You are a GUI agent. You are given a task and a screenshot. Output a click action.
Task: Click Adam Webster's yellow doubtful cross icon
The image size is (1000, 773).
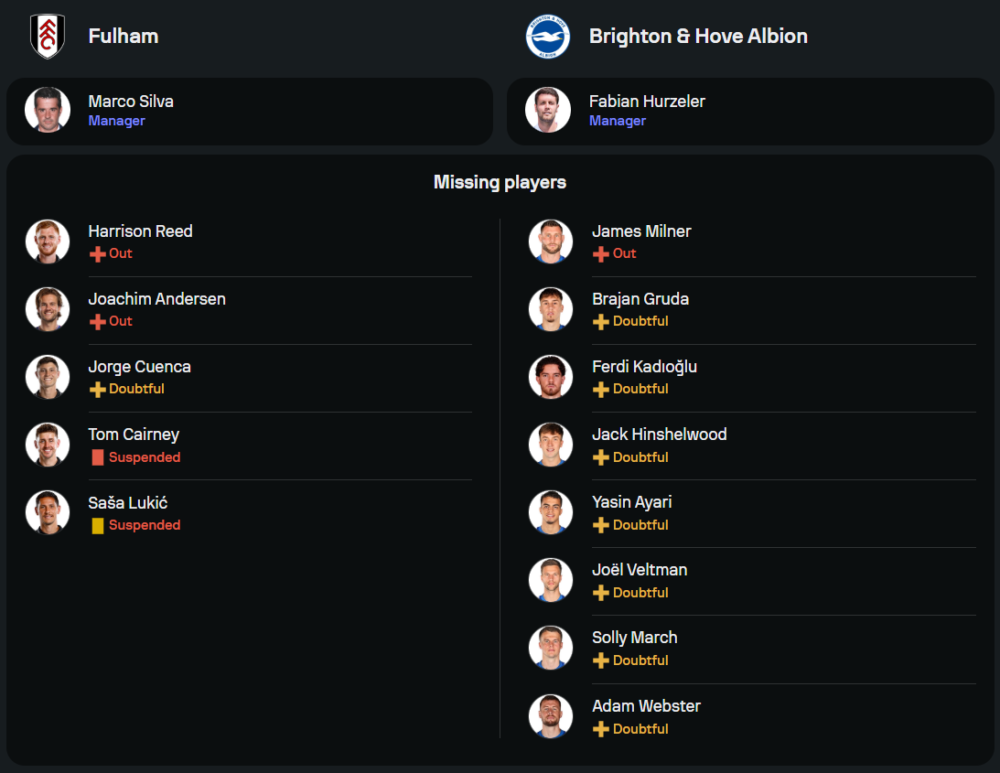tap(600, 729)
